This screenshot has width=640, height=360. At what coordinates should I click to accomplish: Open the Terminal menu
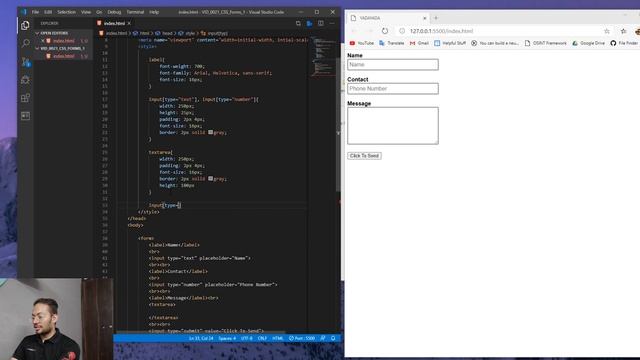click(135, 12)
